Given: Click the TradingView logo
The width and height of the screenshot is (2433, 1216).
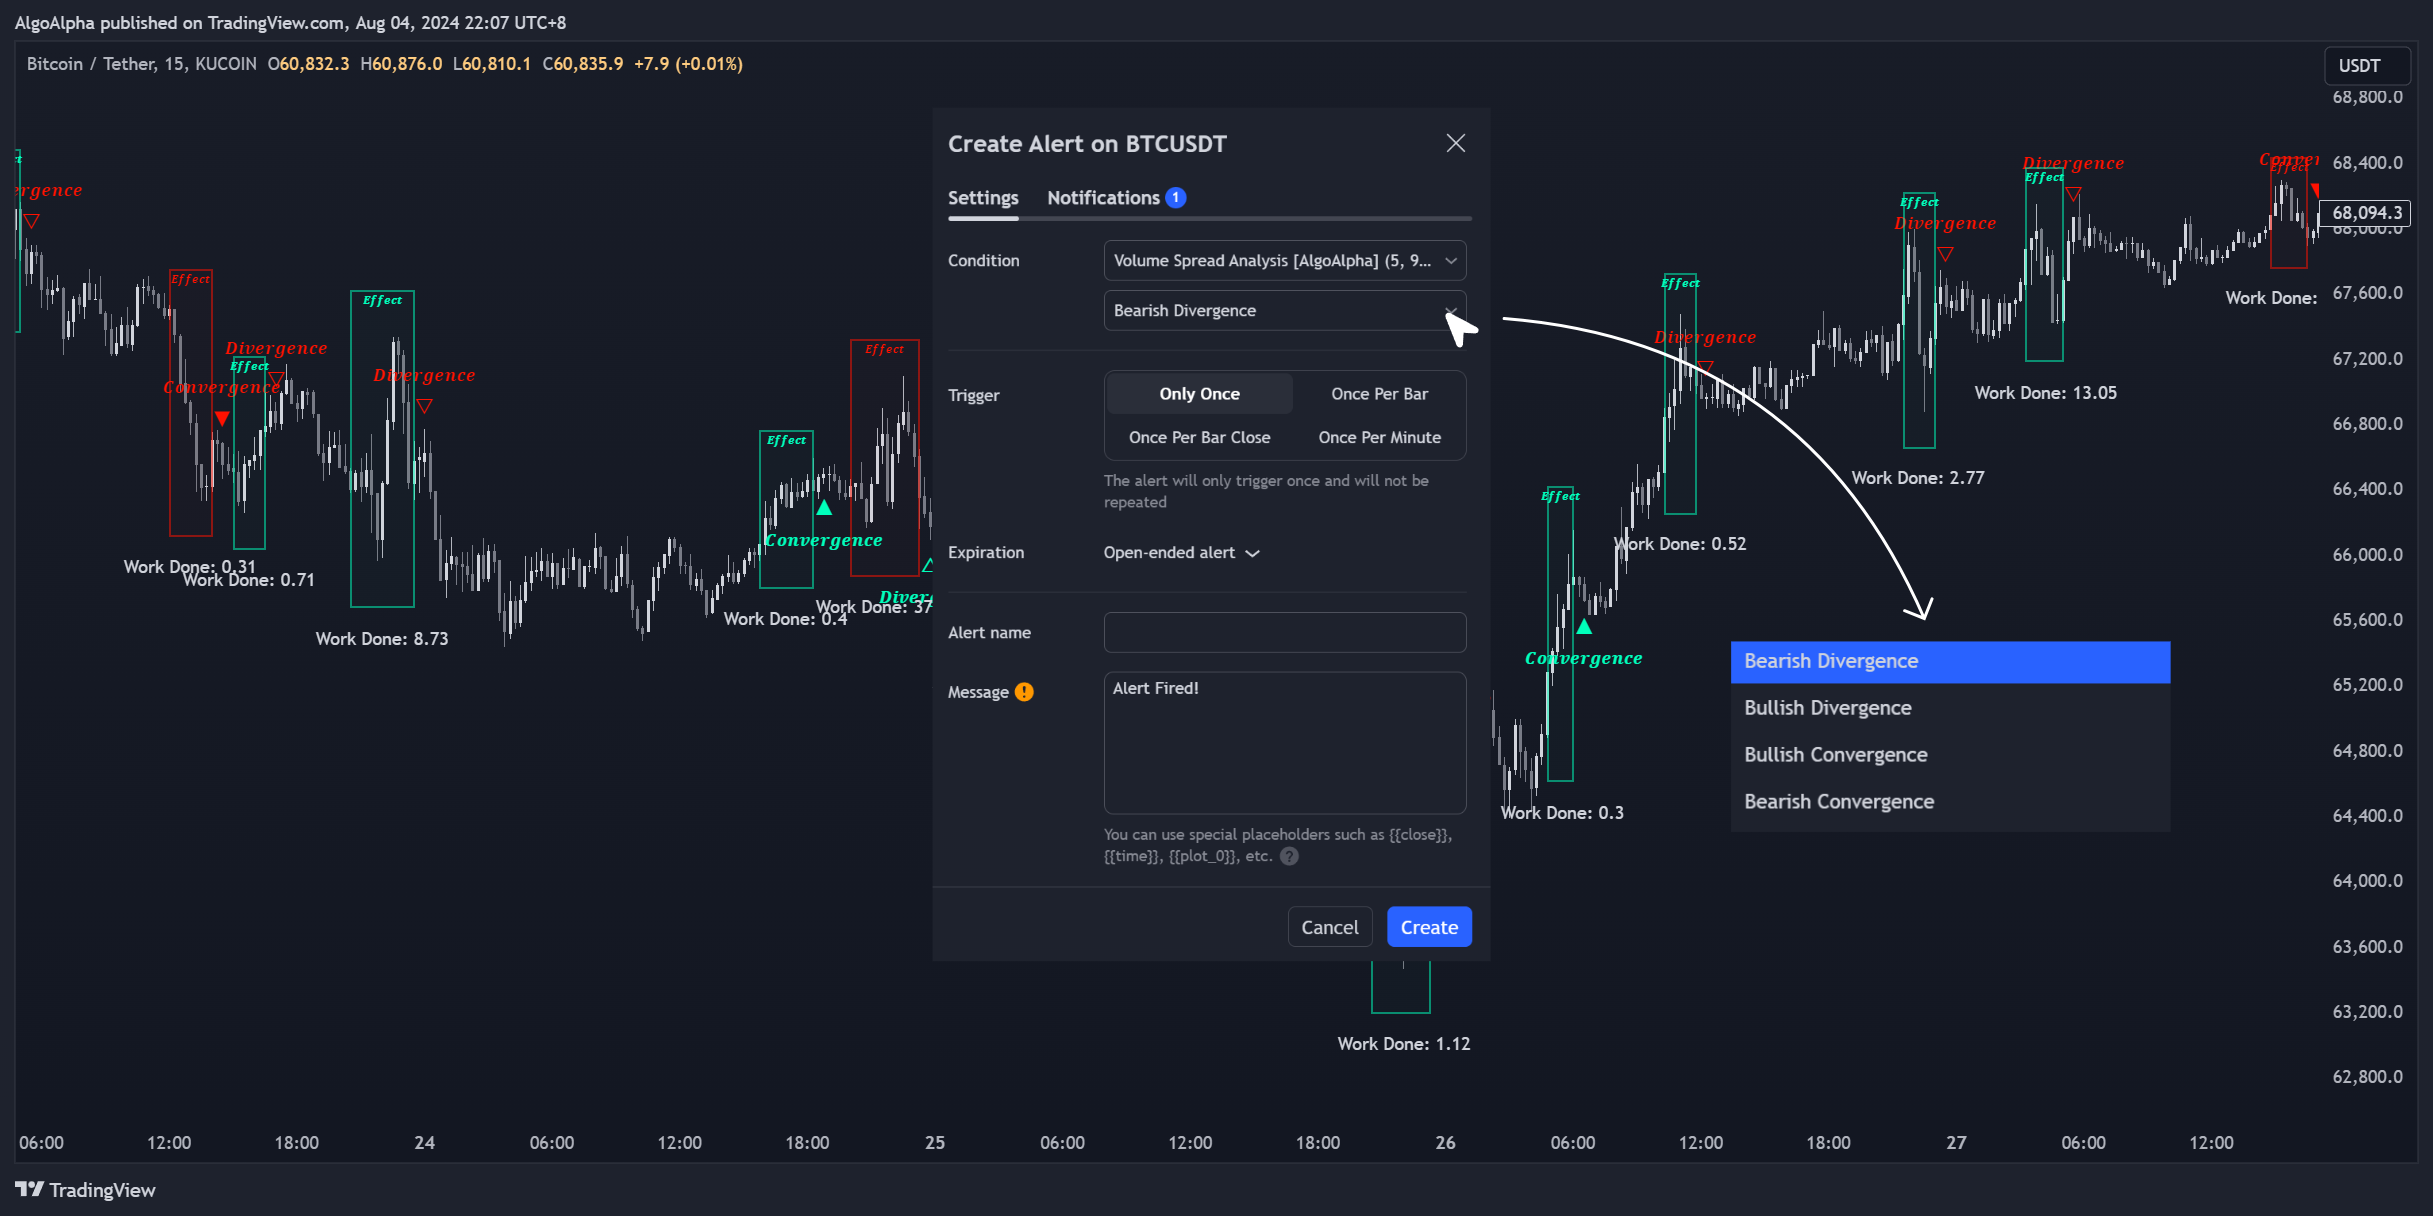Looking at the screenshot, I should 85,1190.
